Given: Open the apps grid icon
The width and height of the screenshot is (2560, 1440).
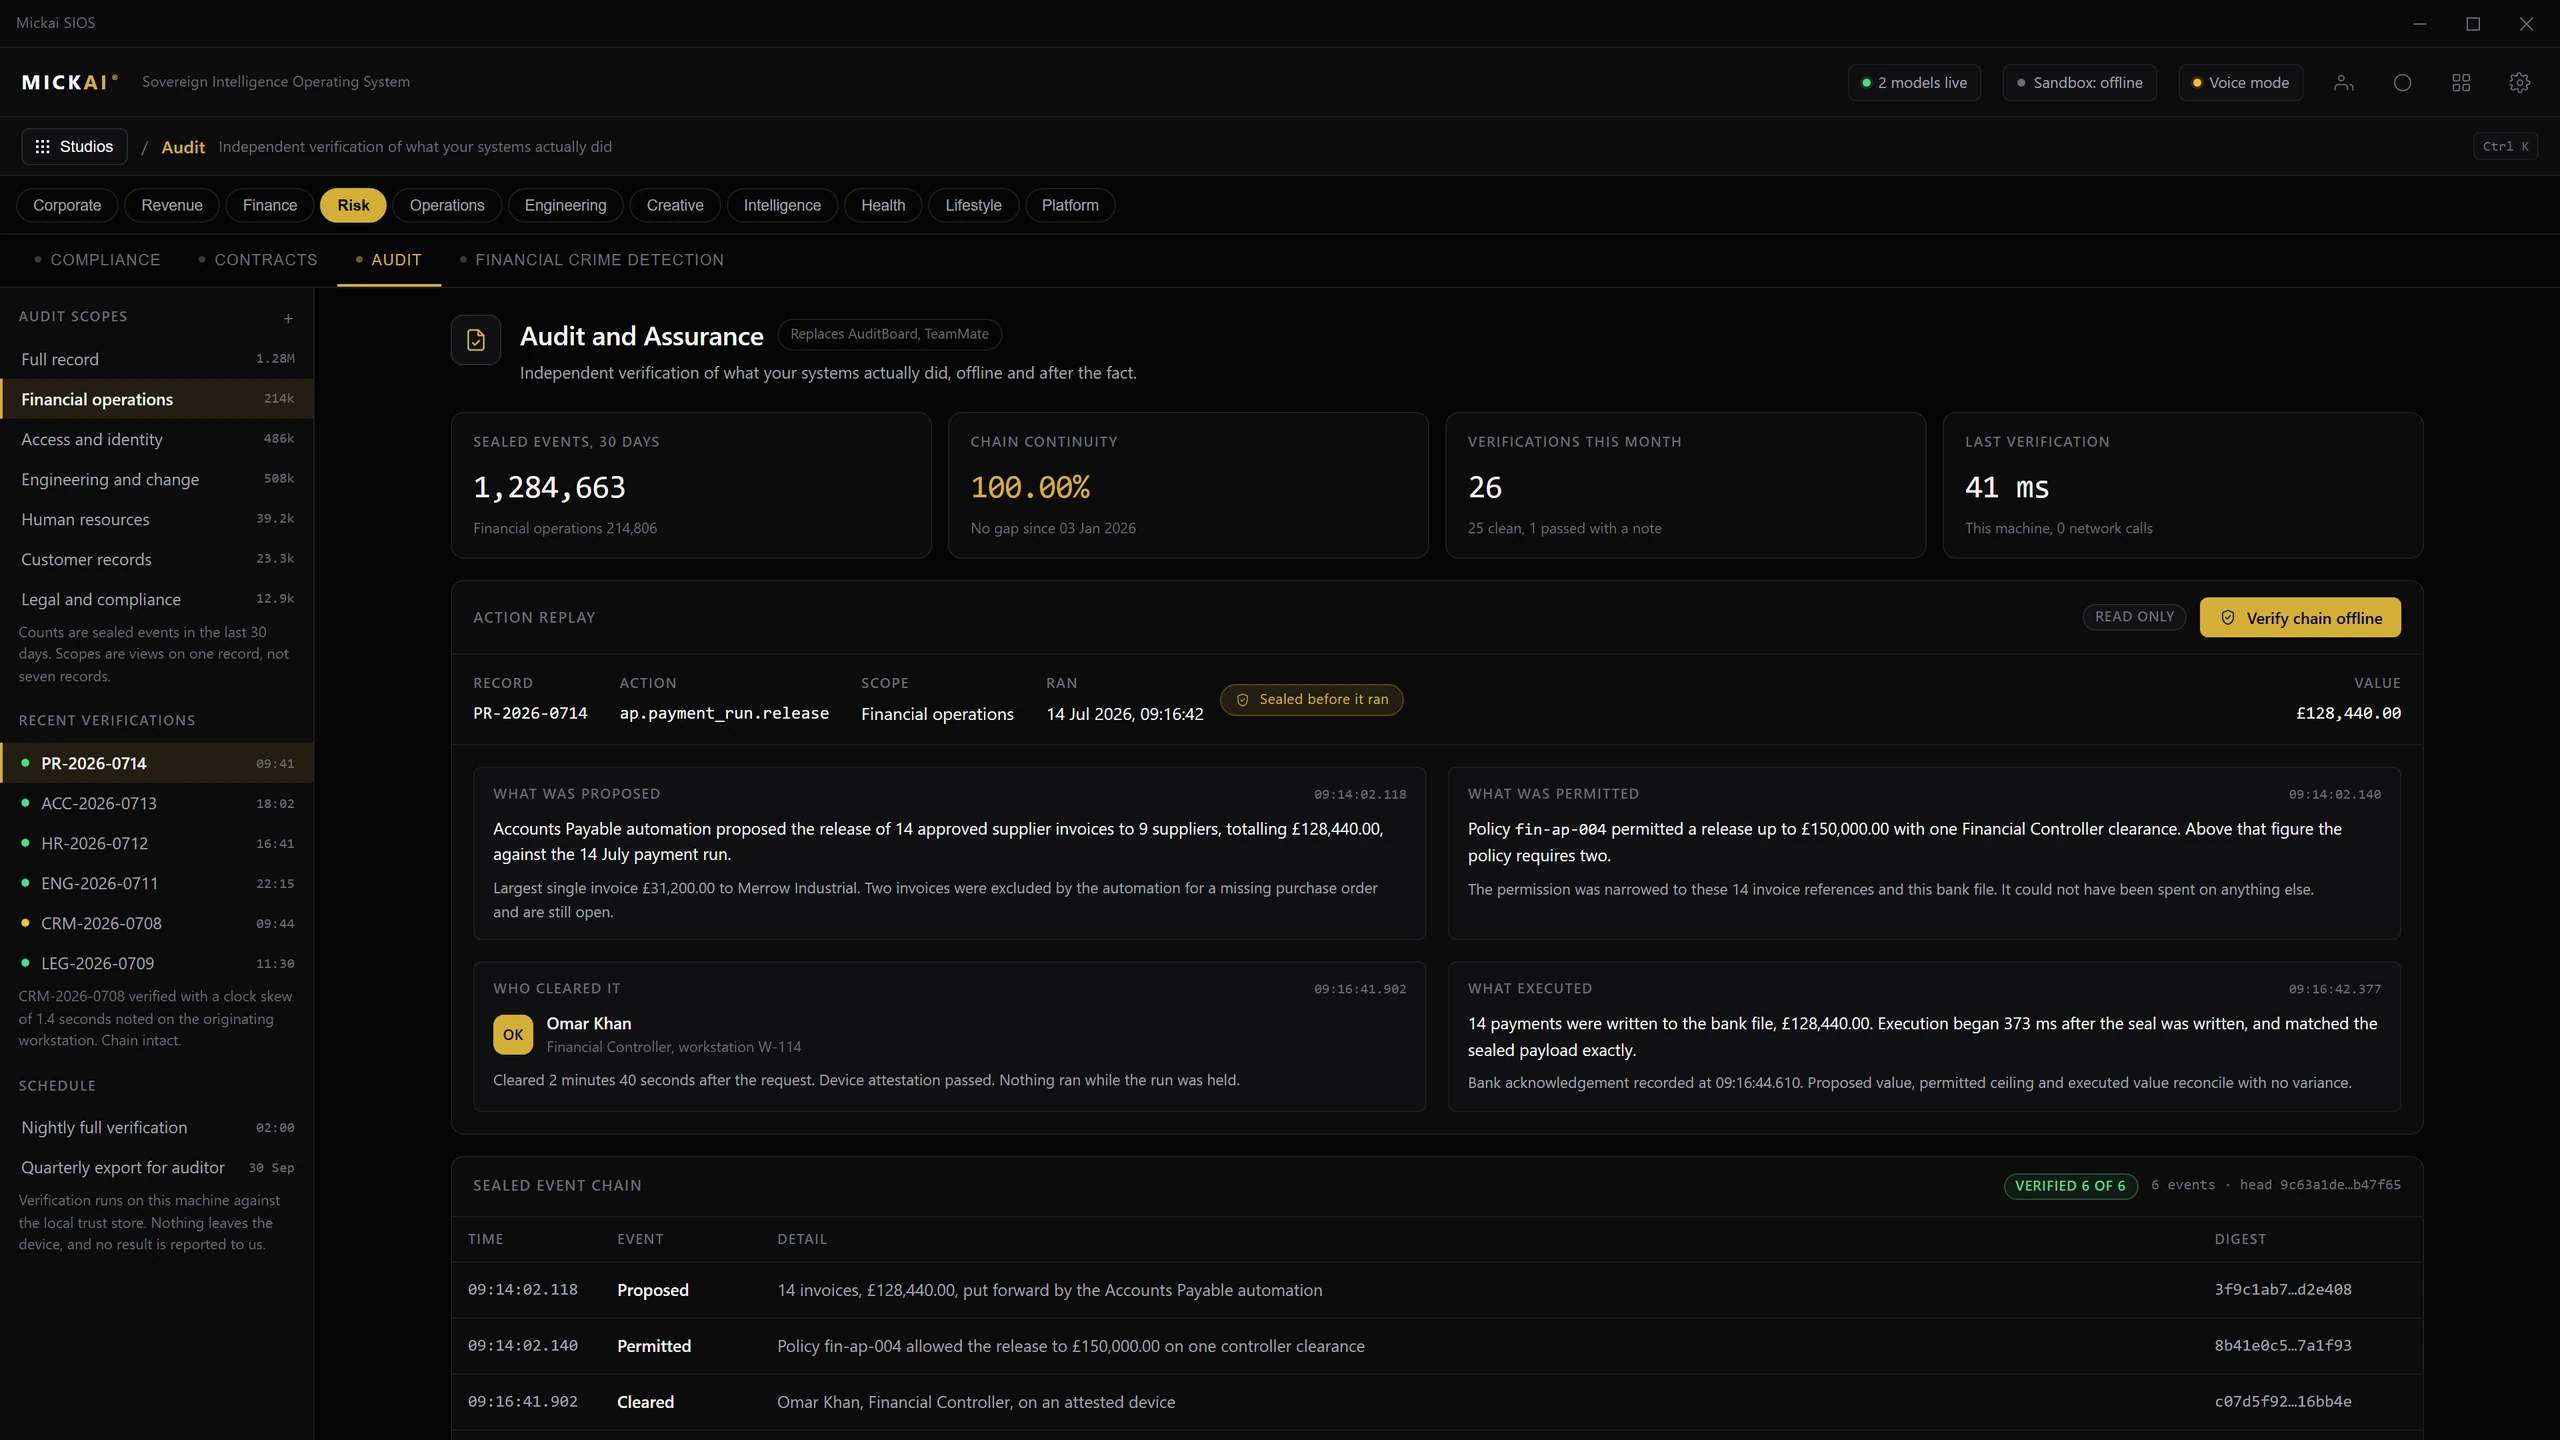Looking at the screenshot, I should pos(2461,83).
